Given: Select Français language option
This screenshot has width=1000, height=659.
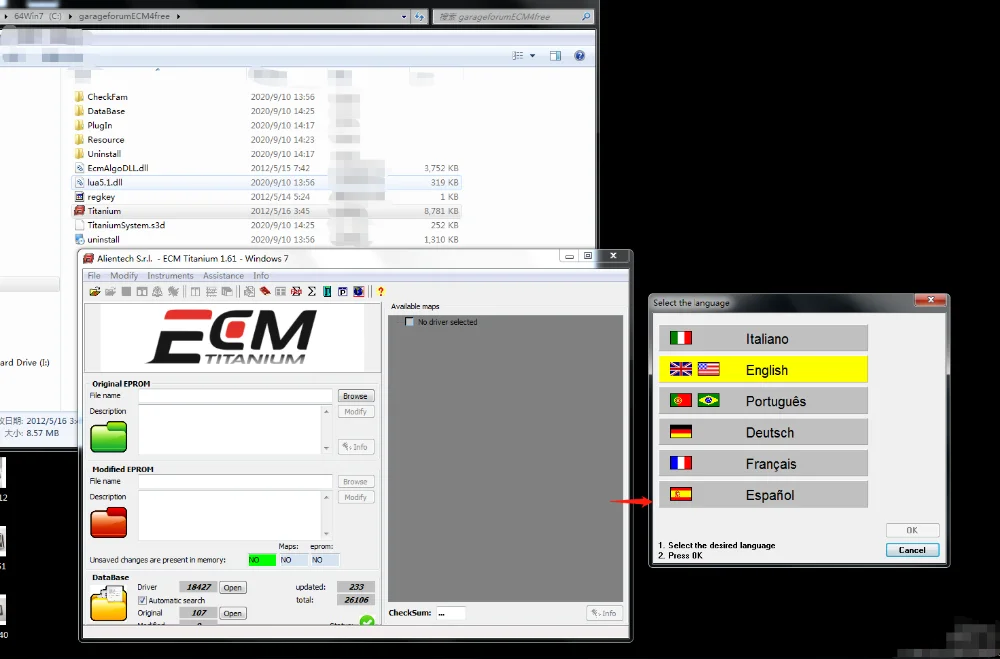Looking at the screenshot, I should point(763,463).
